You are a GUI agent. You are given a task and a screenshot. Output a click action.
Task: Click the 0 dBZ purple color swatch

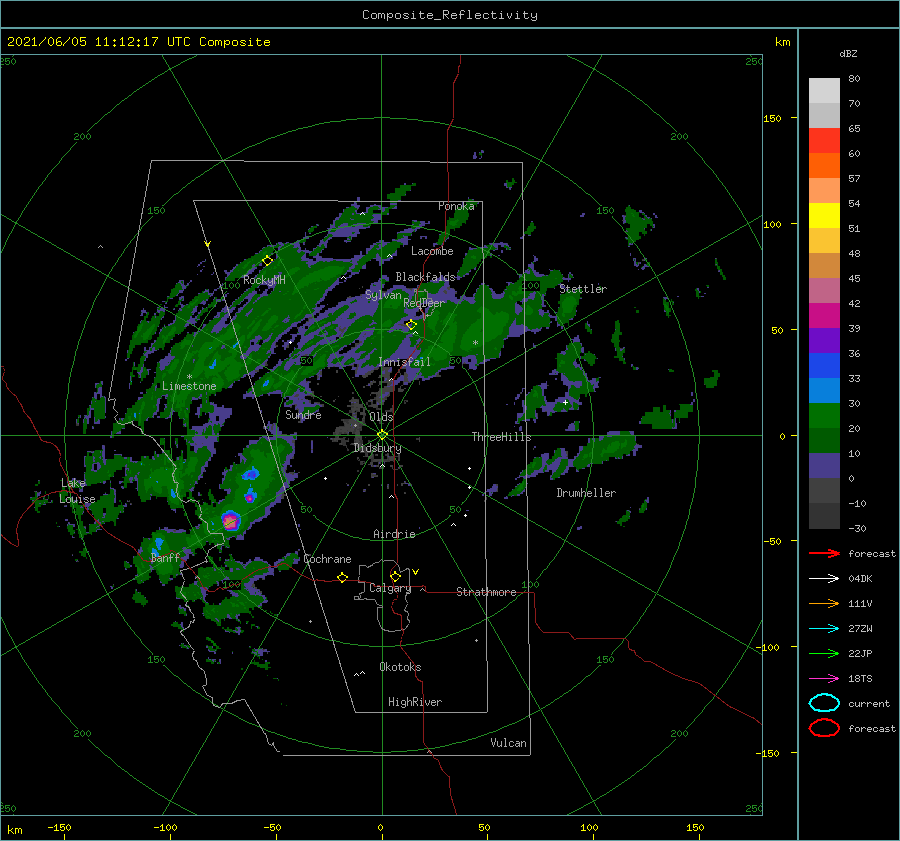824,466
